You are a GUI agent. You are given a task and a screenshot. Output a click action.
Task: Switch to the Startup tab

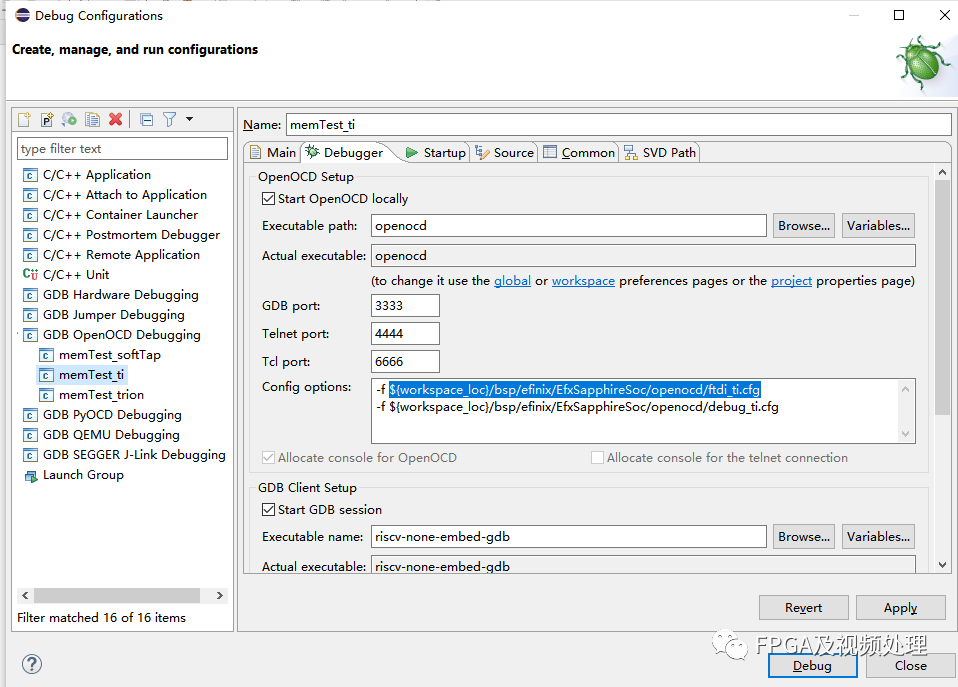(x=435, y=152)
